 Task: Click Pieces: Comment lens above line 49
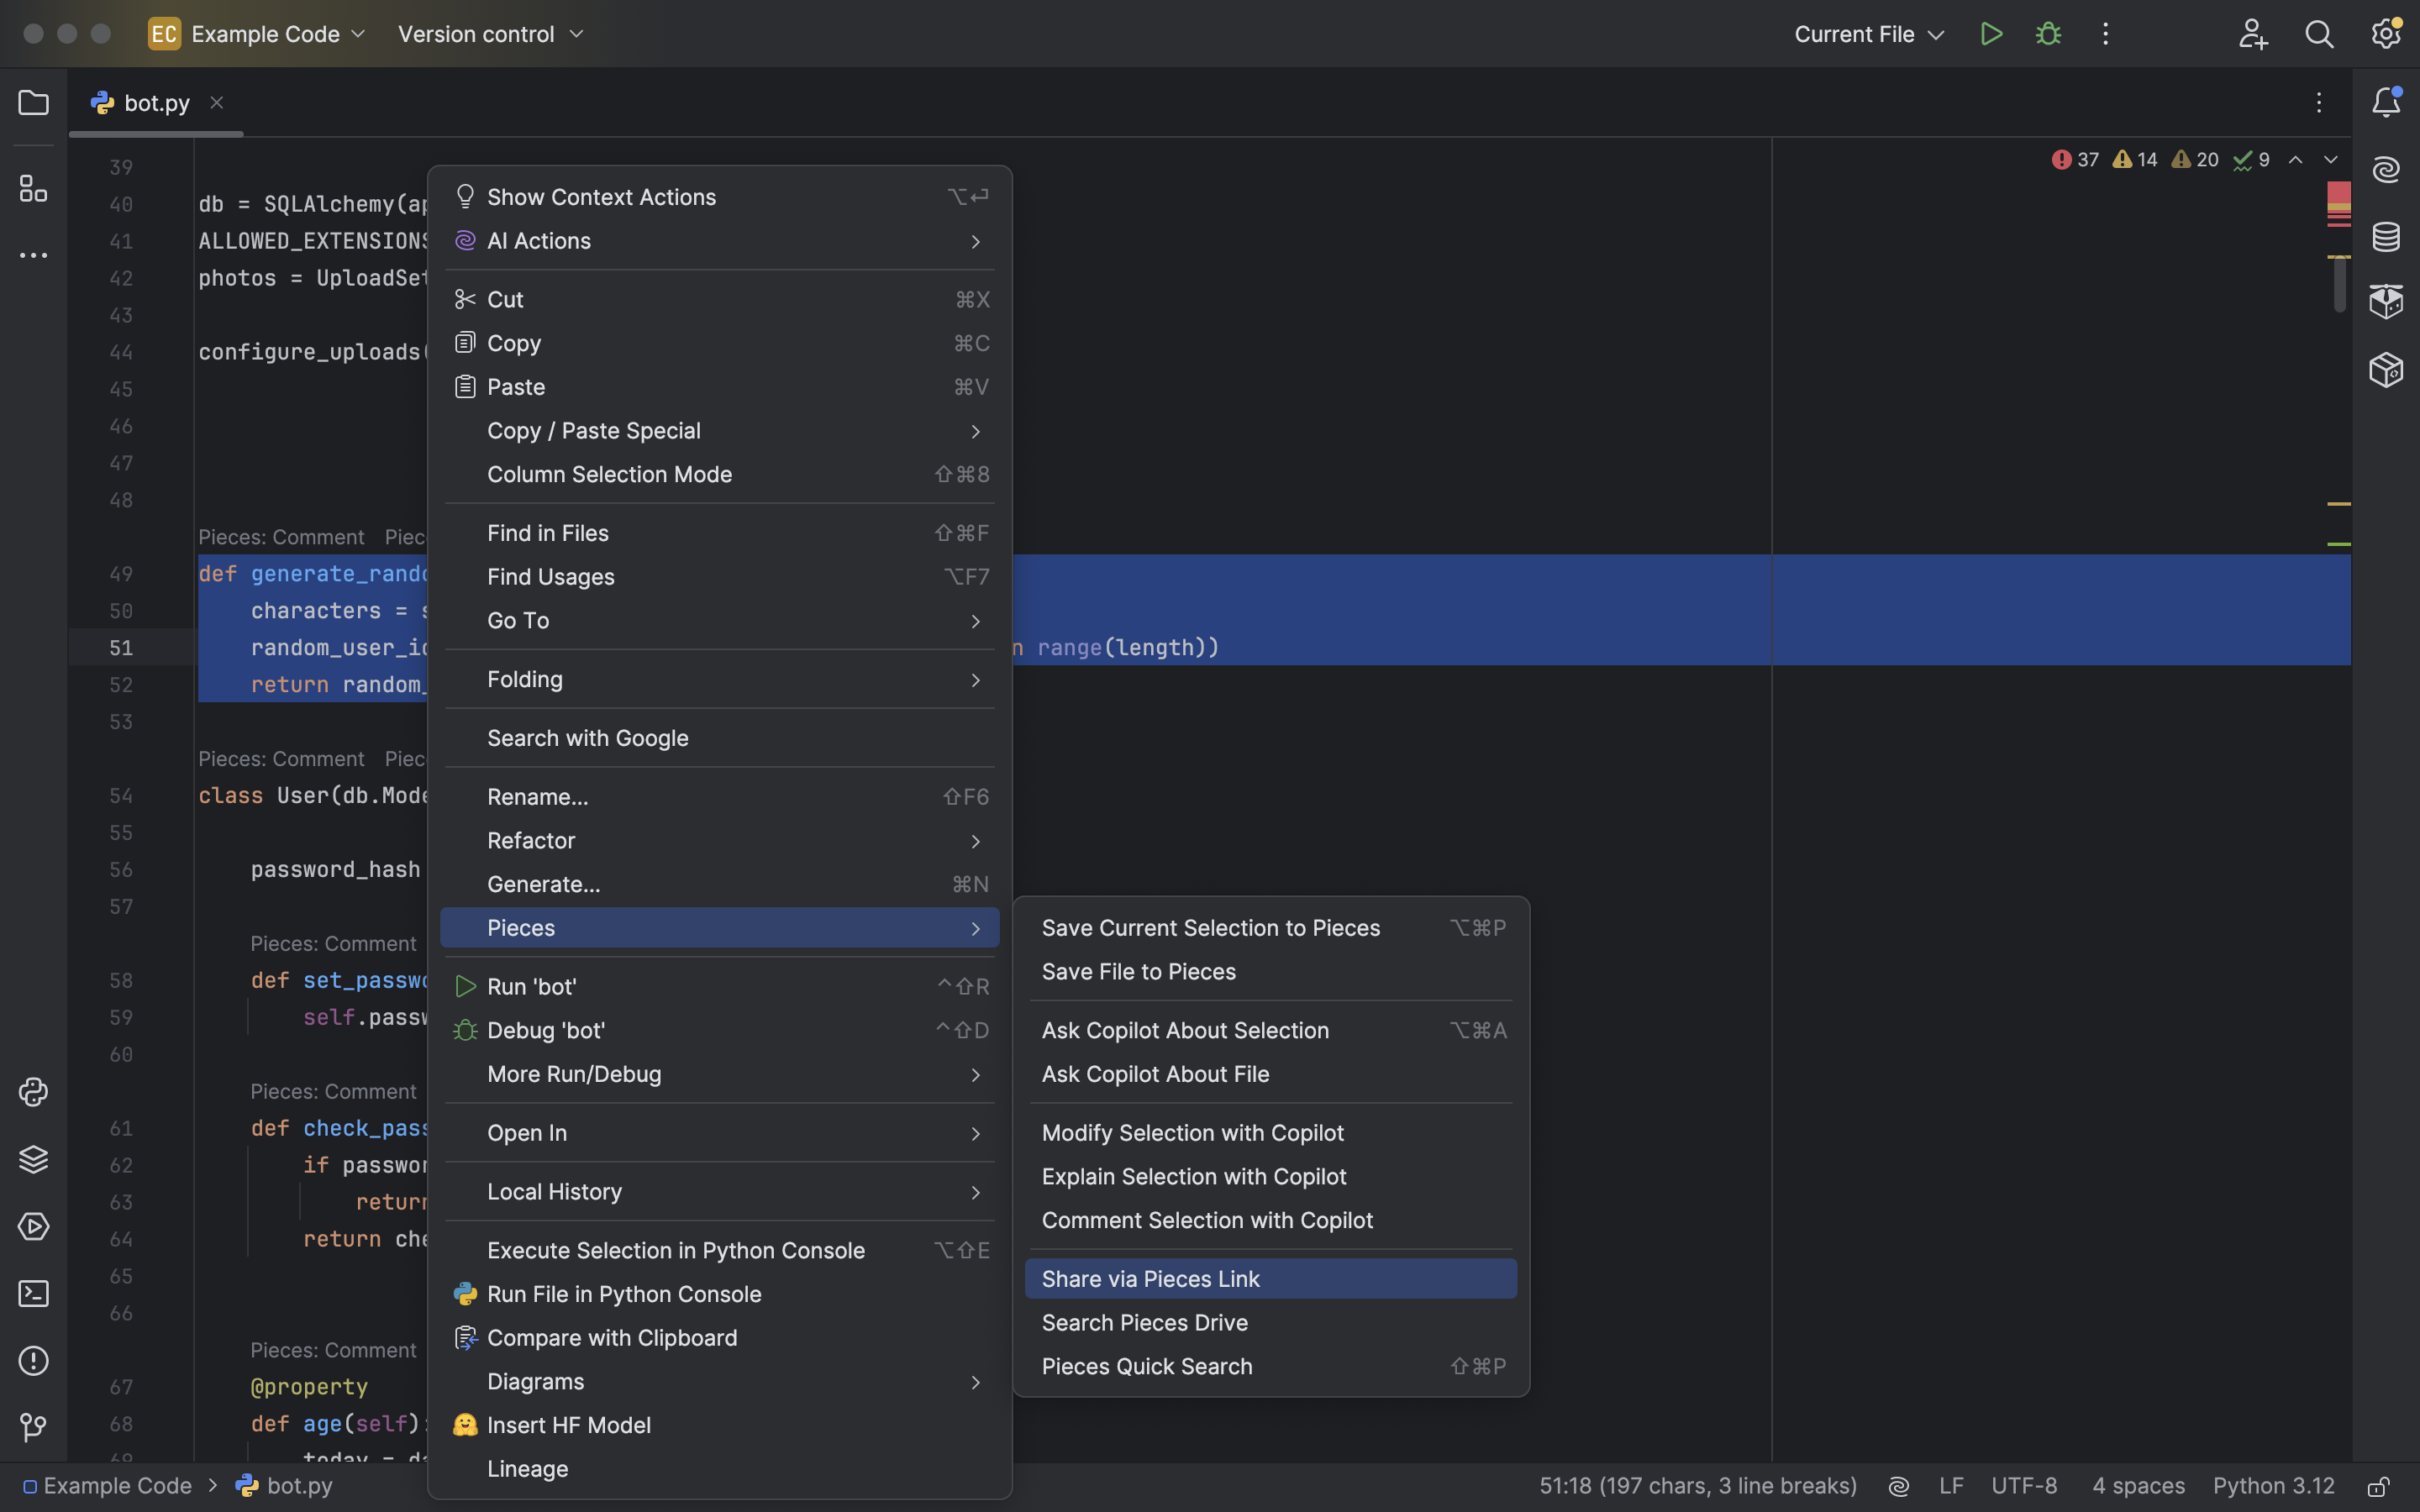(x=281, y=537)
